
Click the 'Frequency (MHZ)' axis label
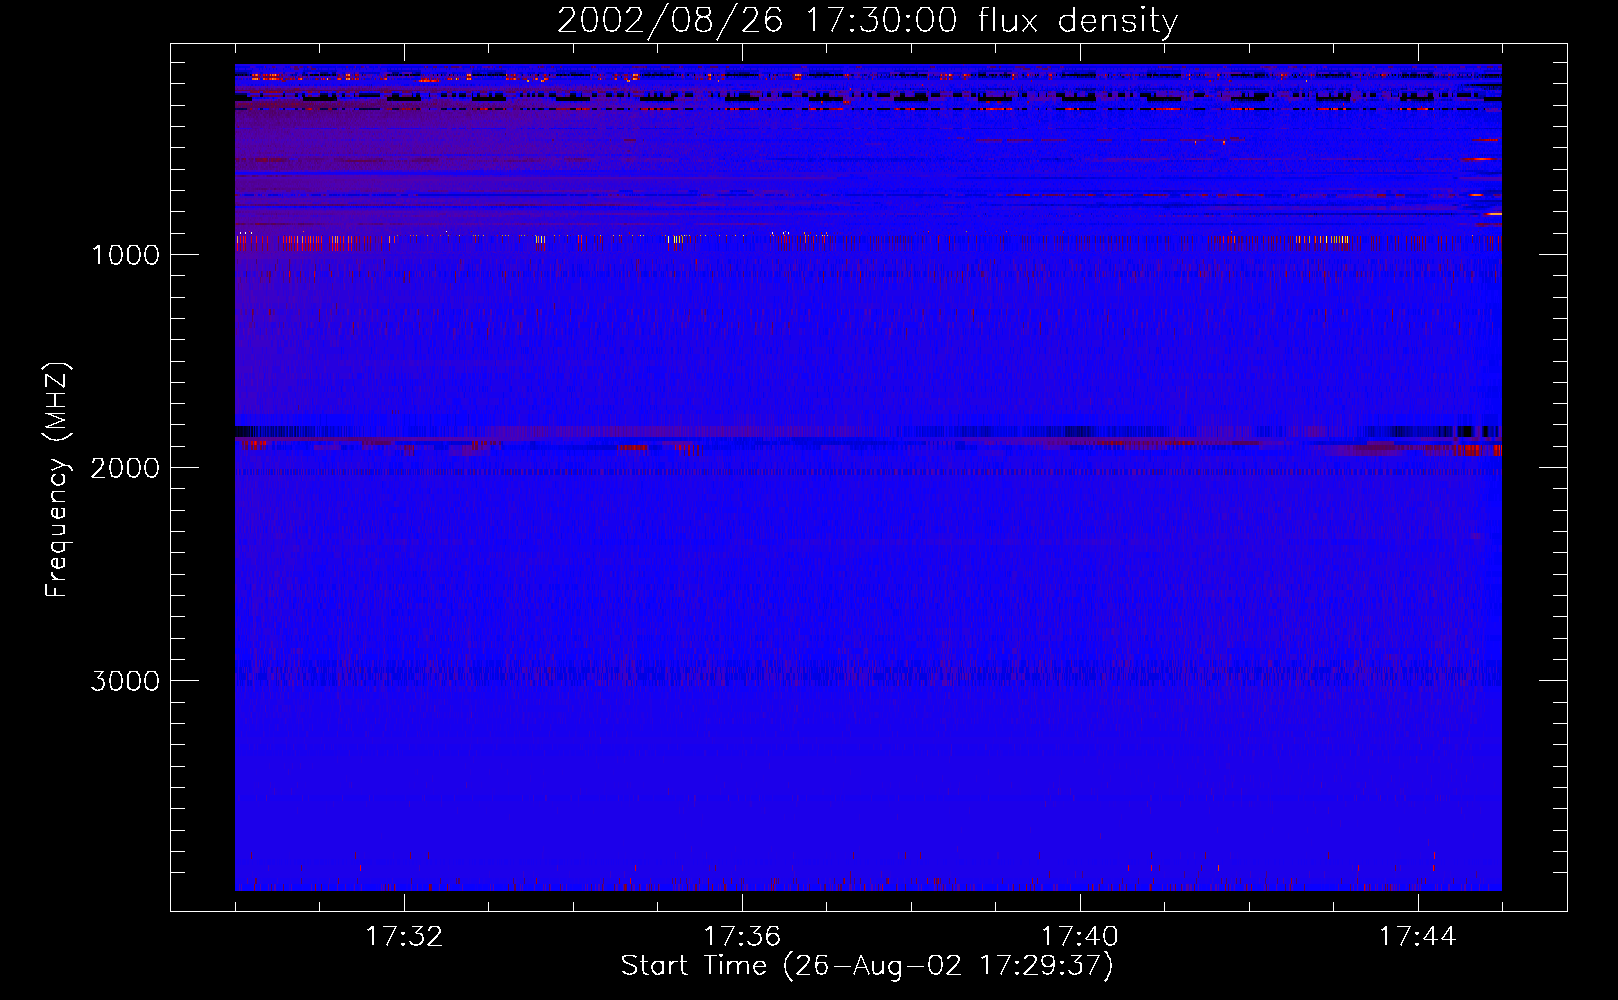click(57, 479)
